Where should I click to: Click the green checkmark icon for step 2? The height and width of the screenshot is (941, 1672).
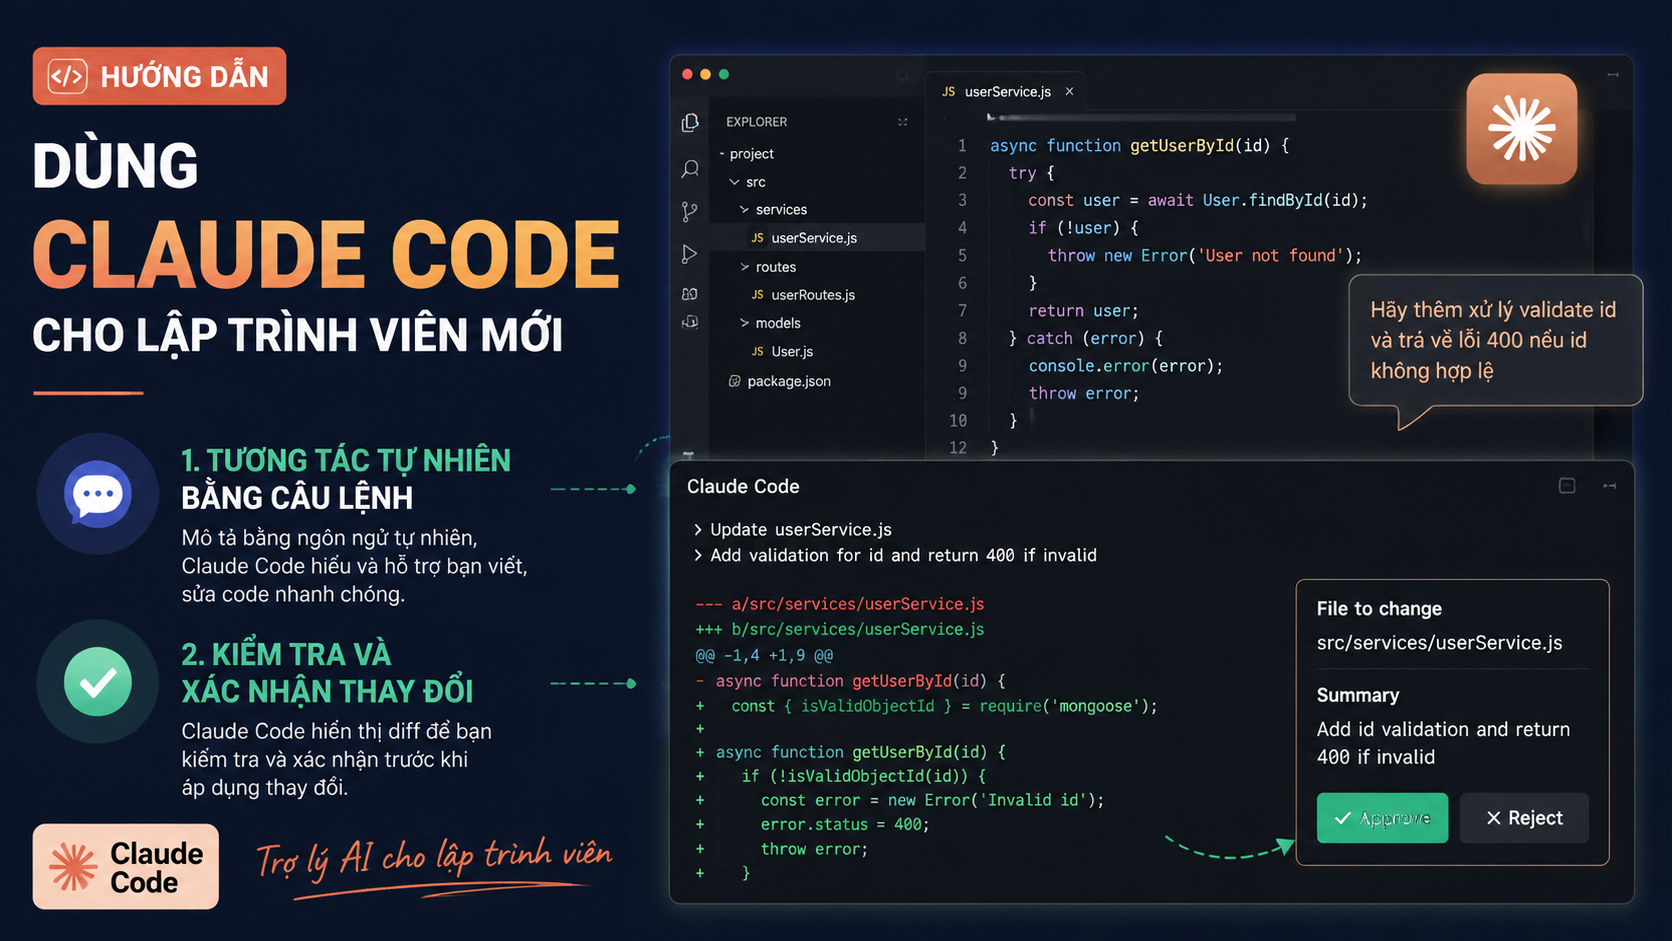pos(98,682)
